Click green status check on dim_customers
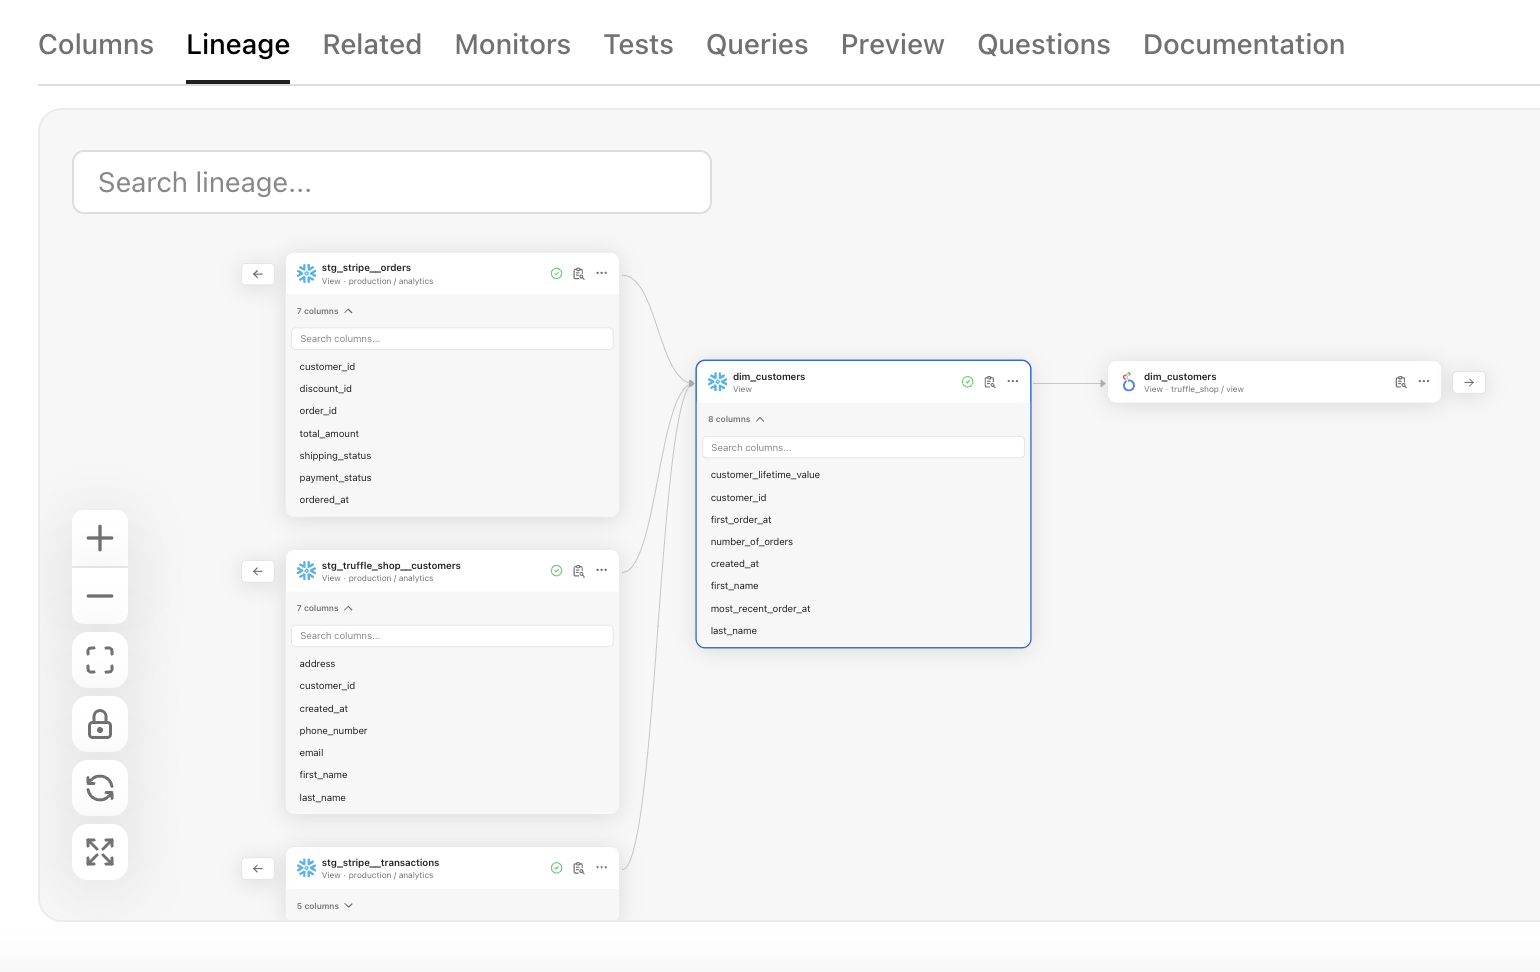This screenshot has width=1540, height=972. coord(967,382)
